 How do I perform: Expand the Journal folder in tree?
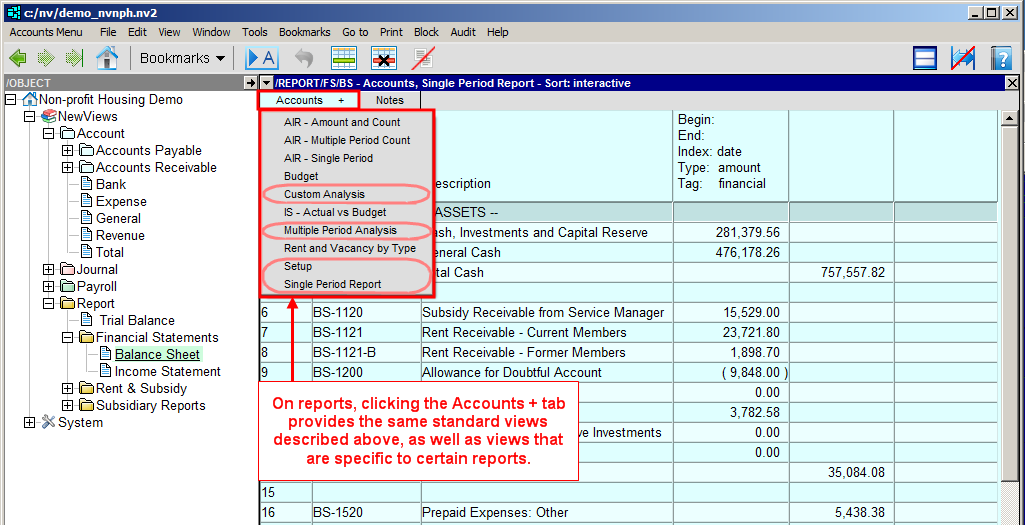pos(49,270)
